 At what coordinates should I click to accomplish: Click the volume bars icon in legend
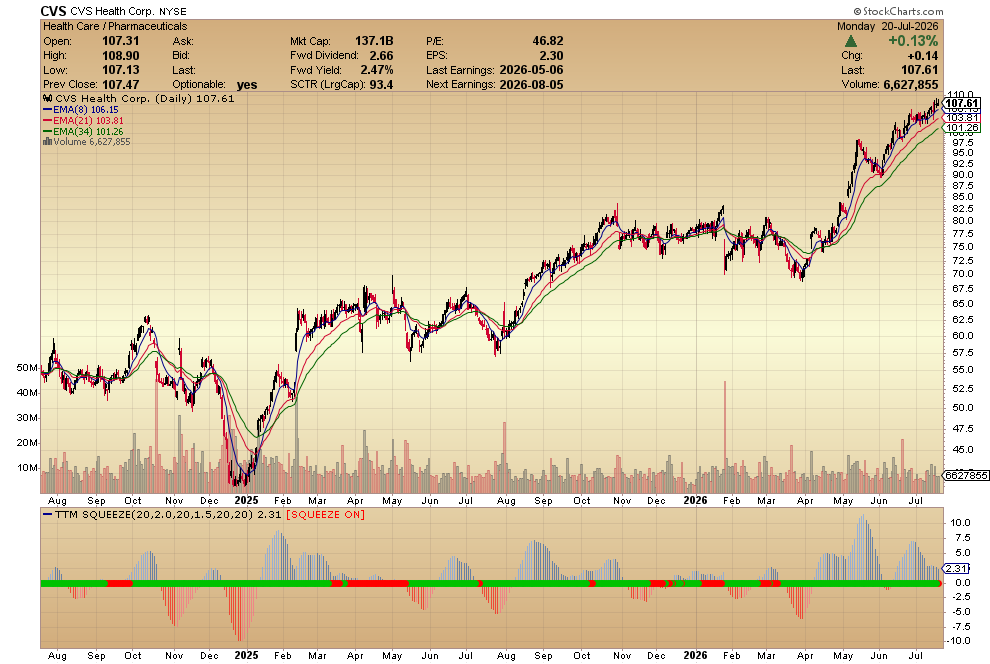point(47,141)
